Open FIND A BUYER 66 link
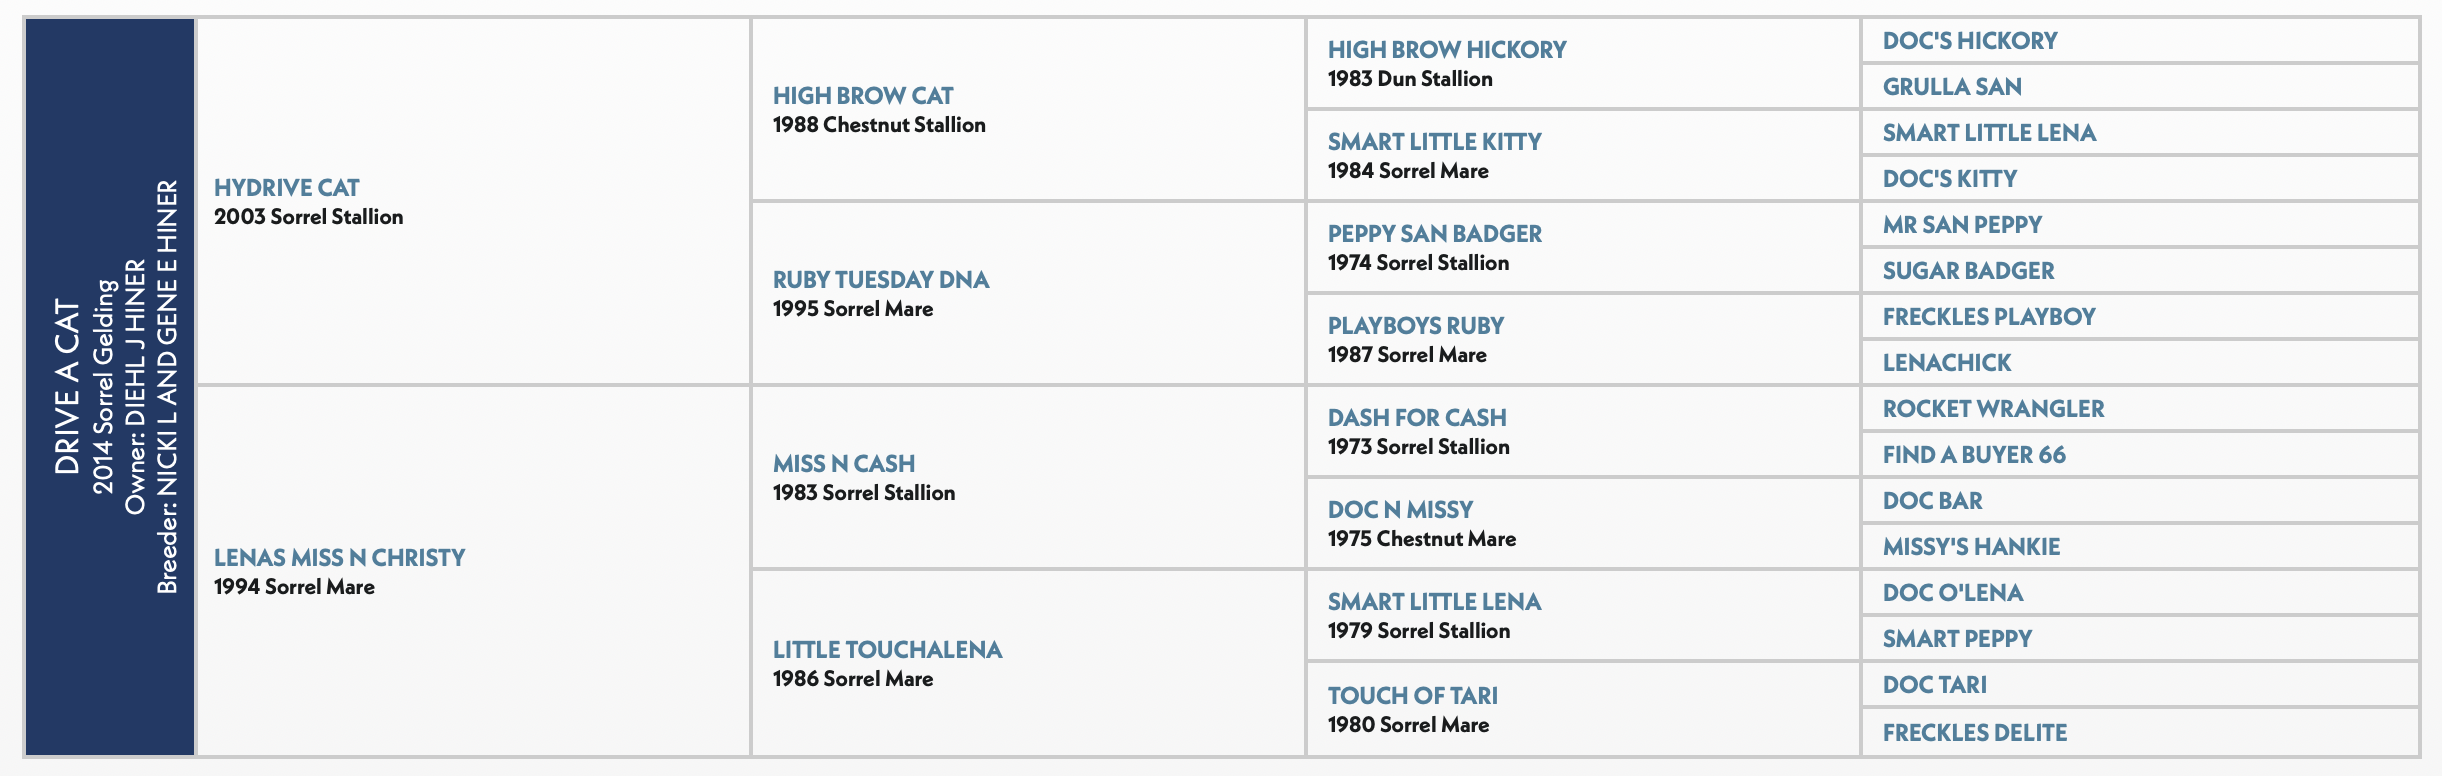This screenshot has height=776, width=2442. point(1974,455)
